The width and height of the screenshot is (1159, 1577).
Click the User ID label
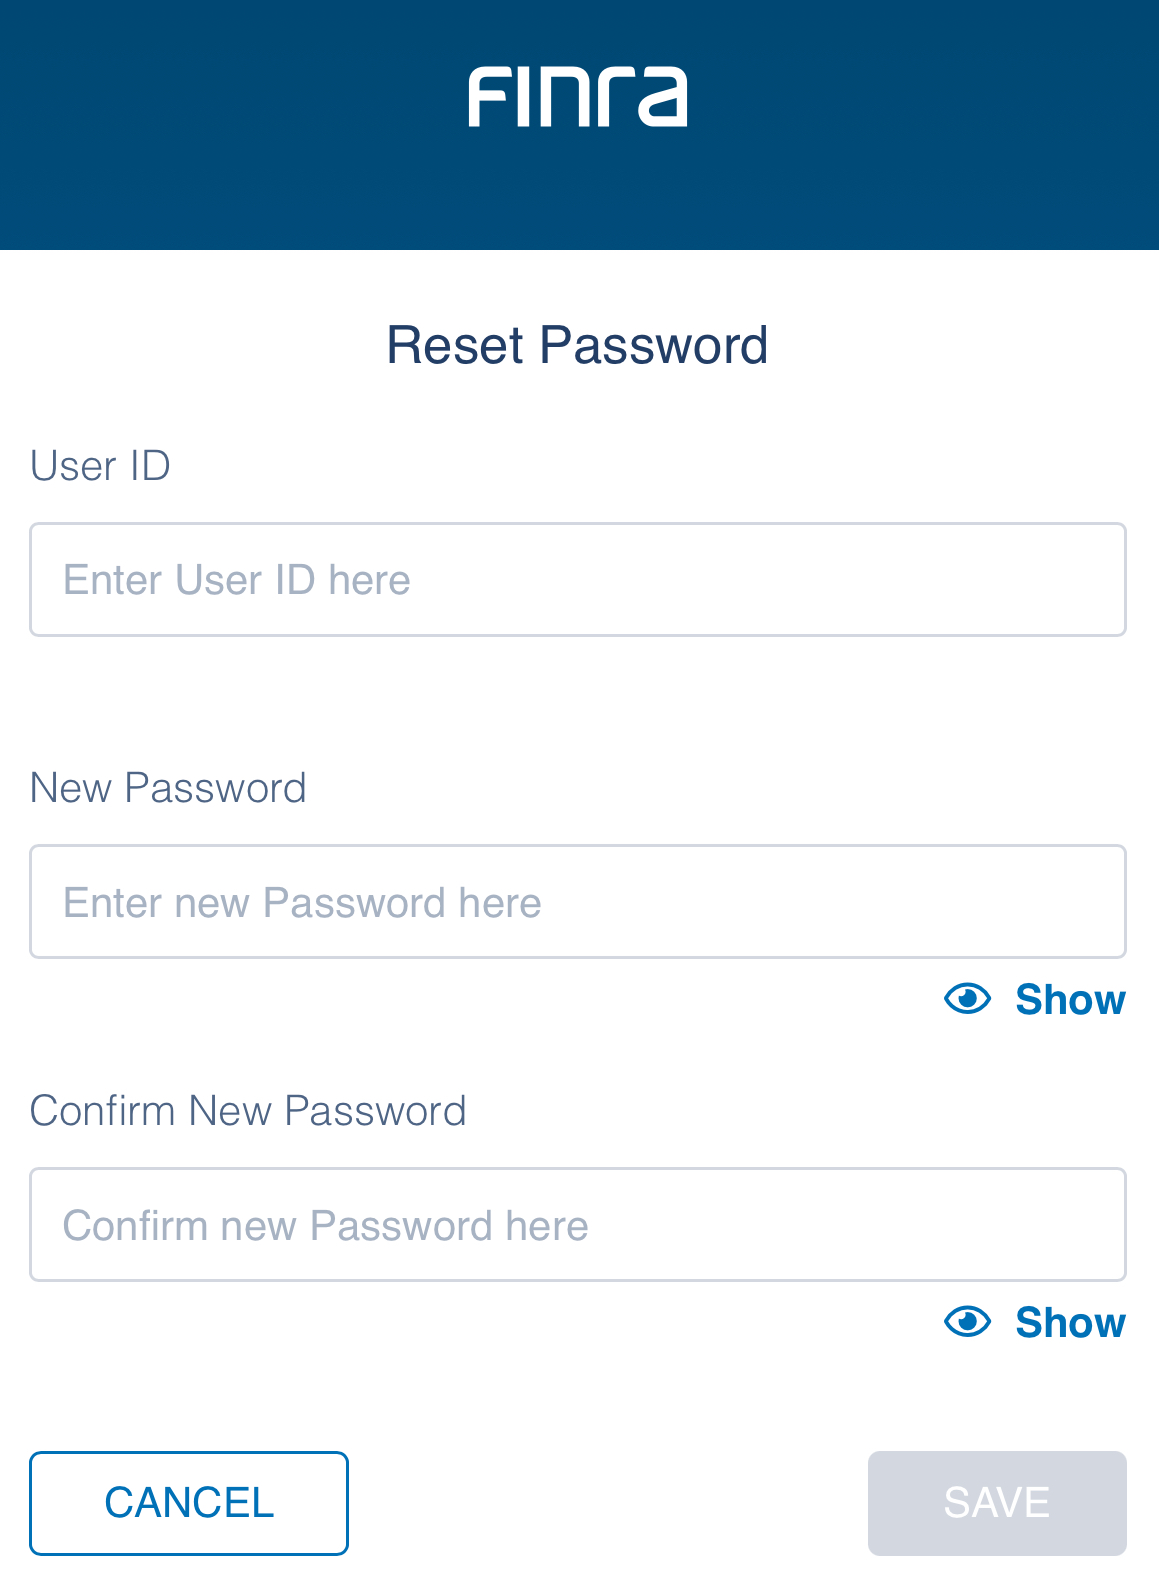tap(99, 465)
